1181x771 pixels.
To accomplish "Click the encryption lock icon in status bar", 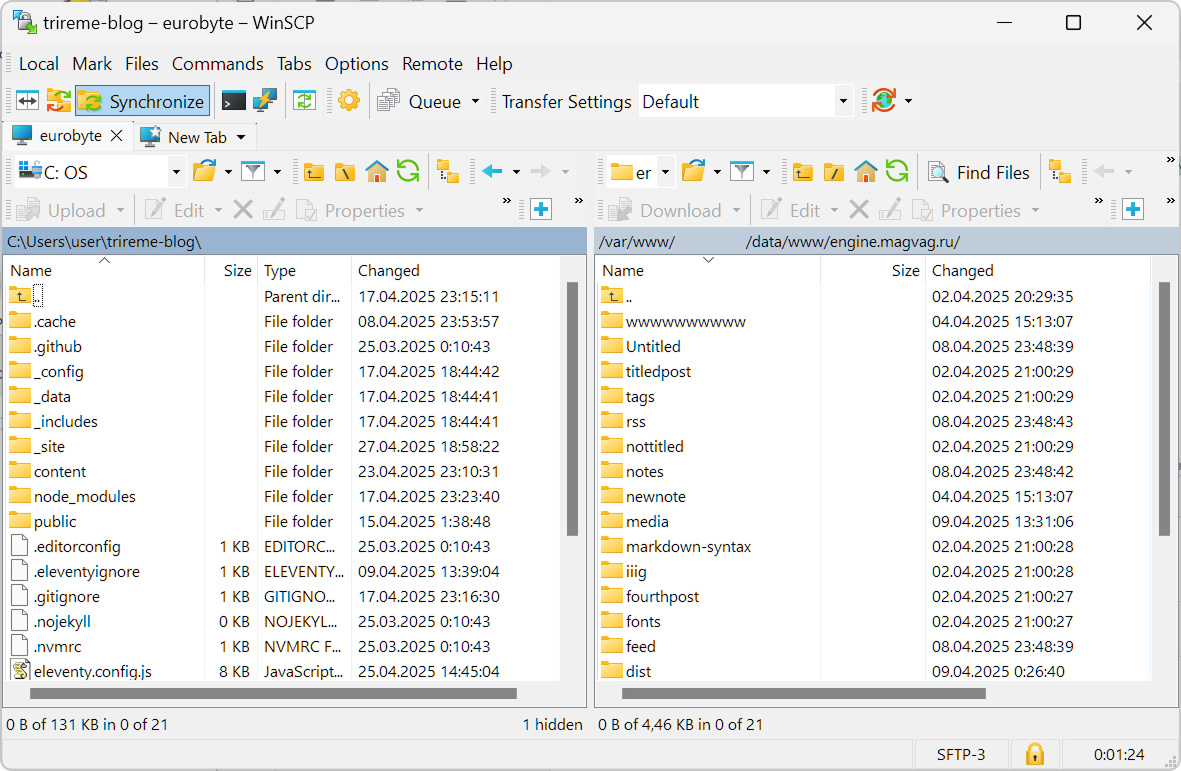I will [x=1035, y=754].
